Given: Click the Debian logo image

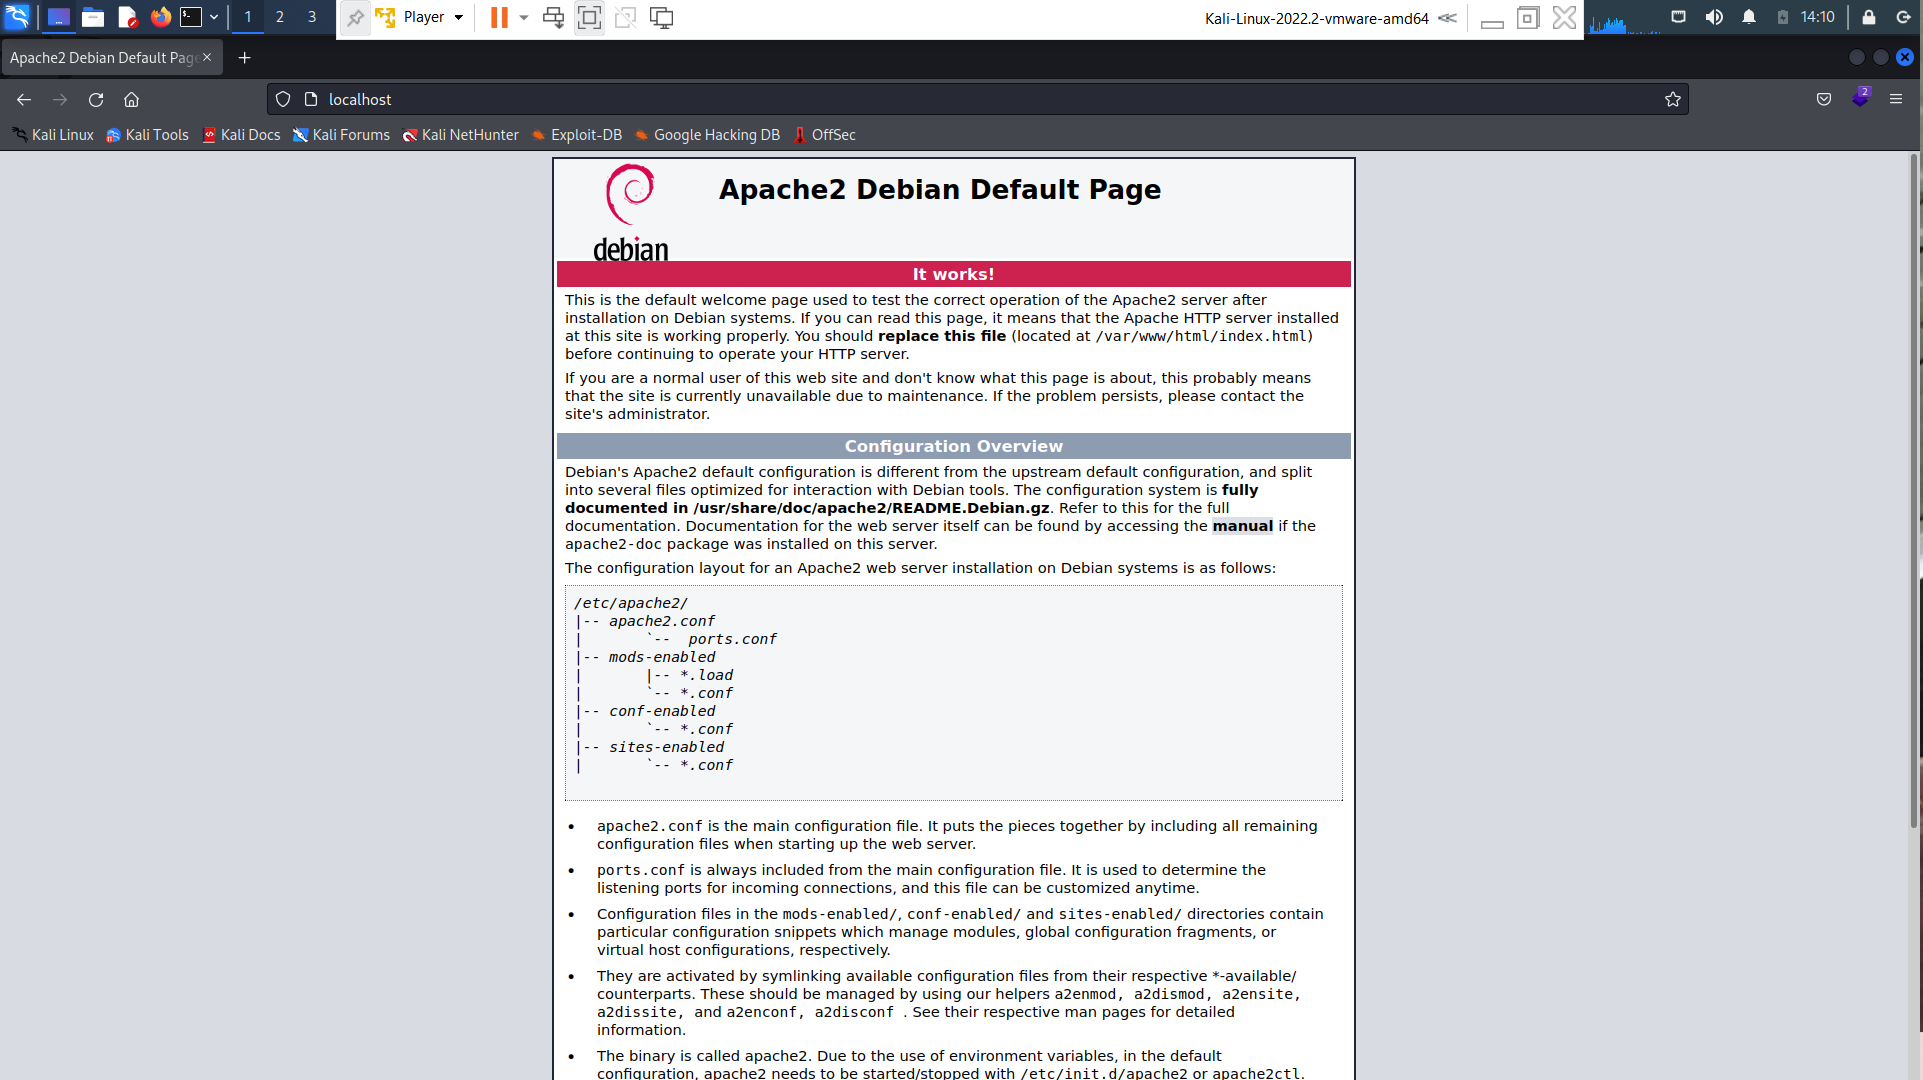Looking at the screenshot, I should pos(631,213).
